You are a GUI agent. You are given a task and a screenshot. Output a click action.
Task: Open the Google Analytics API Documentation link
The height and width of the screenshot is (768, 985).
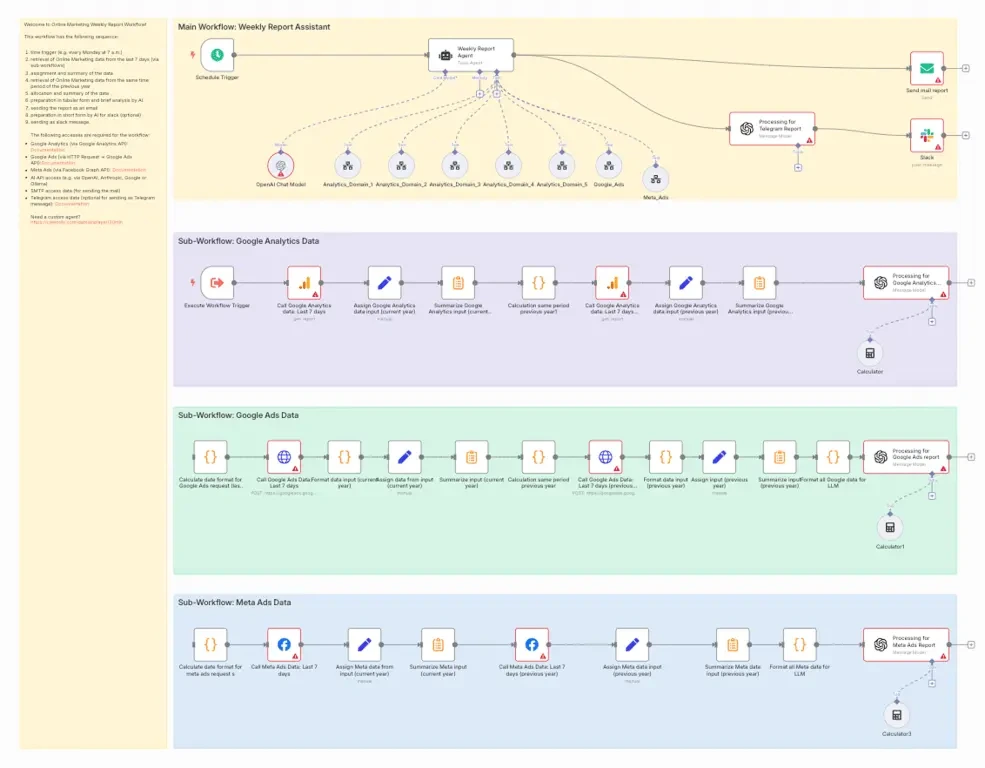point(48,150)
